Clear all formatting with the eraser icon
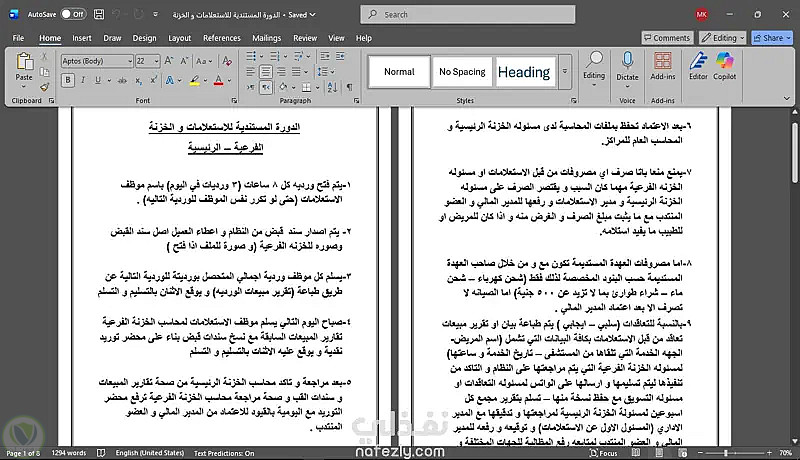 pyautogui.click(x=227, y=61)
